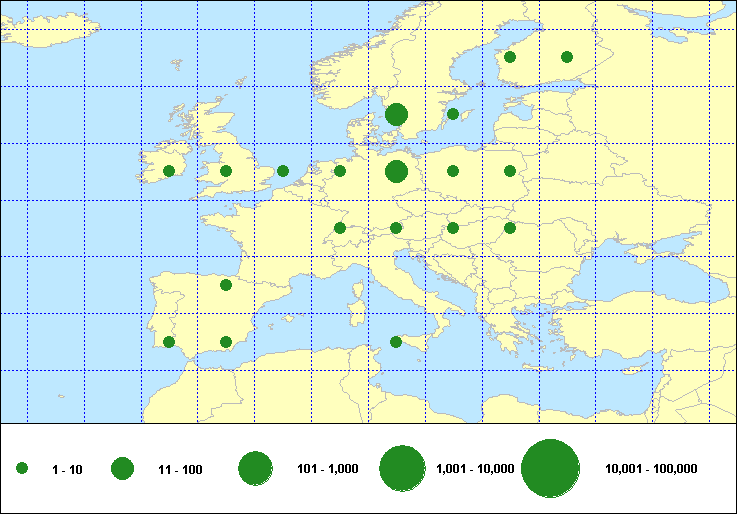Click the '11 - 100' legend label
The height and width of the screenshot is (514, 737).
pyautogui.click(x=180, y=469)
